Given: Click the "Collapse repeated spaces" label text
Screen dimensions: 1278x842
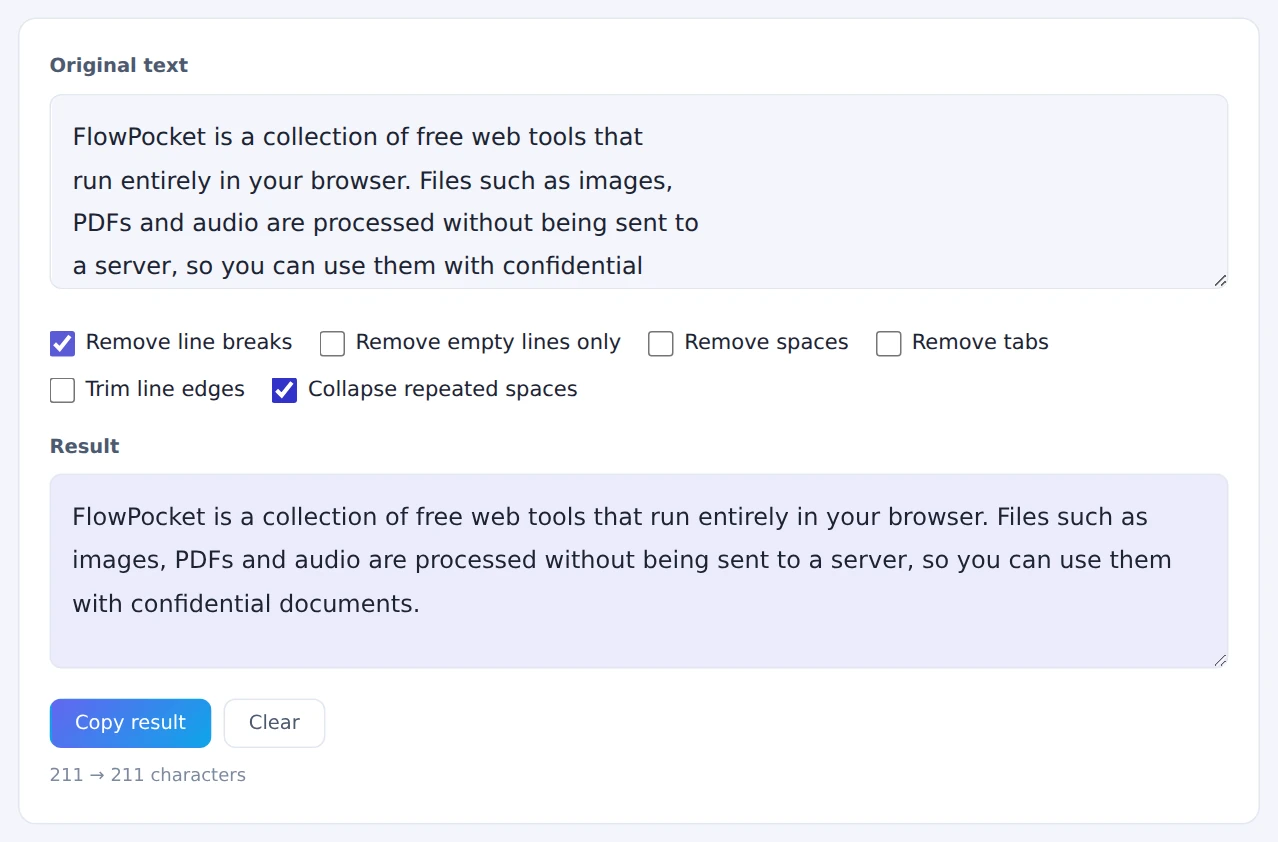Looking at the screenshot, I should pyautogui.click(x=443, y=389).
